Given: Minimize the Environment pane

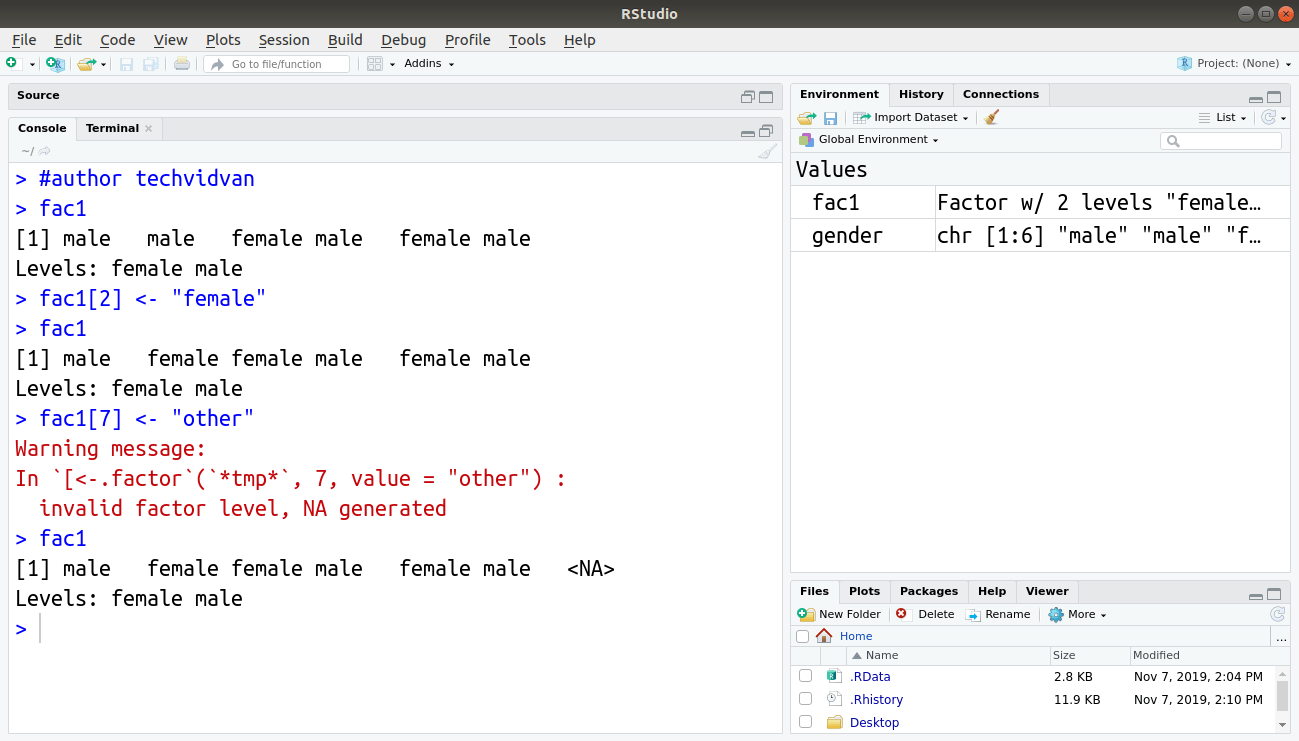Looking at the screenshot, I should (x=1256, y=99).
